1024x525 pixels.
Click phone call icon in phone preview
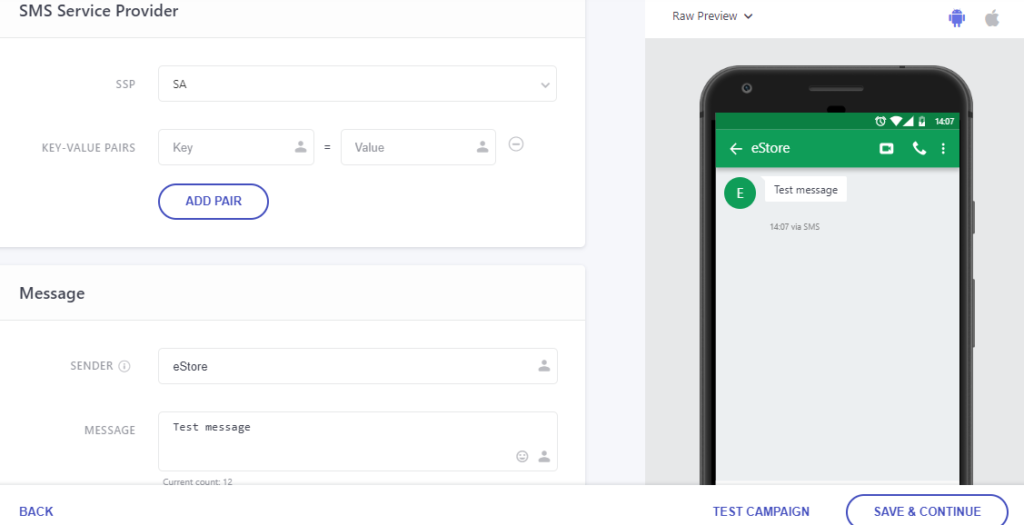(919, 148)
